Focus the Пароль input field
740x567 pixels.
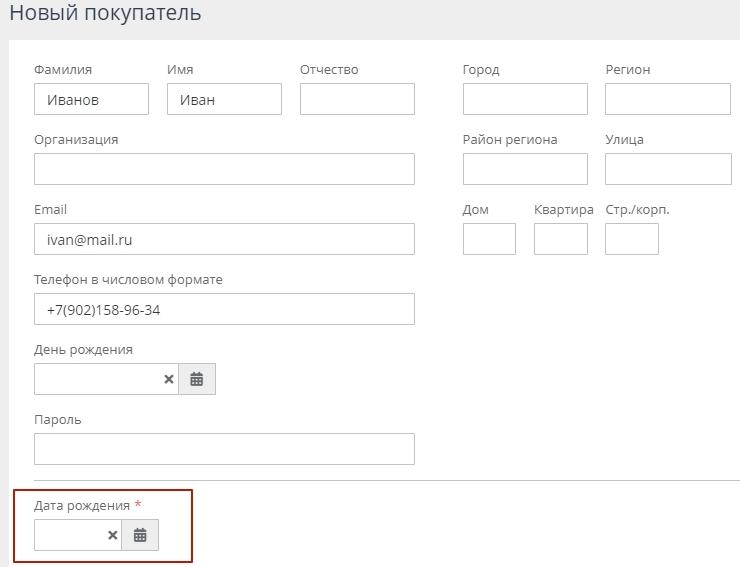224,449
